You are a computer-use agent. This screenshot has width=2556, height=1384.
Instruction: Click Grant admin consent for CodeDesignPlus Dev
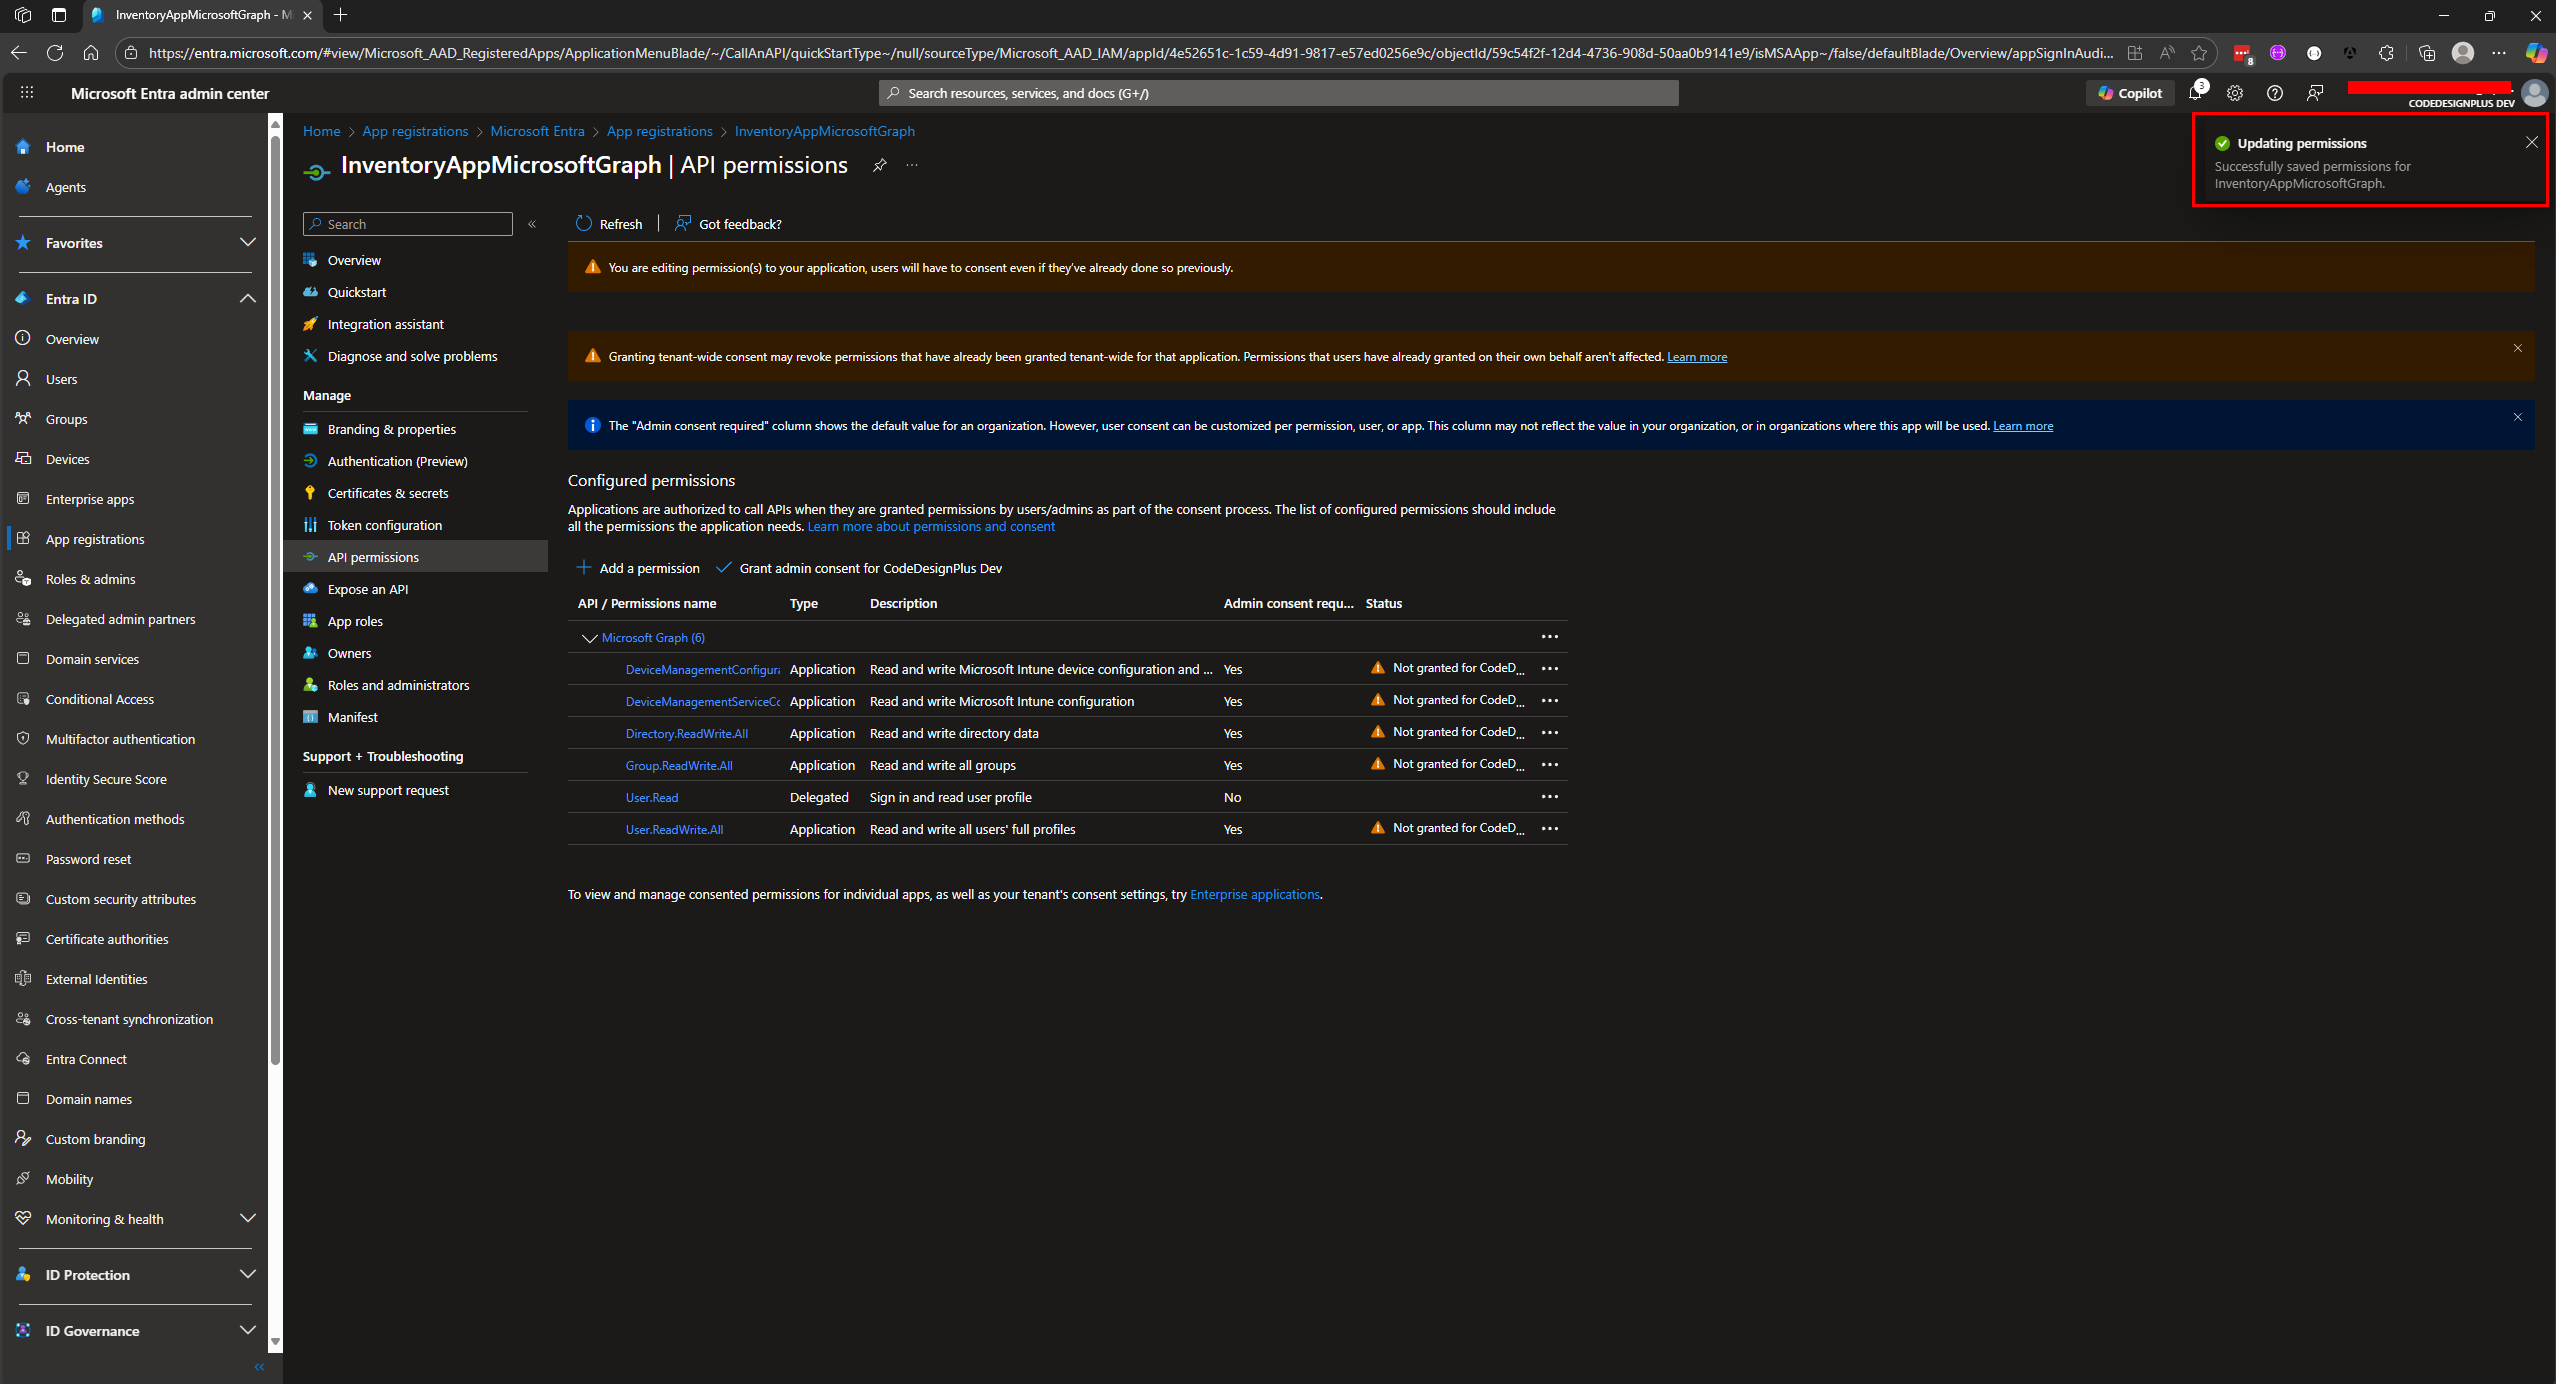(859, 568)
